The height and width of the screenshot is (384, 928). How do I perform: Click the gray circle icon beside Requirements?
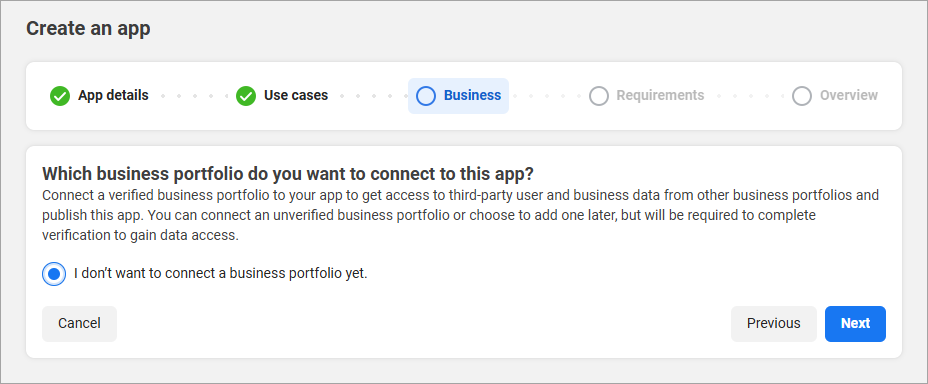pyautogui.click(x=598, y=96)
